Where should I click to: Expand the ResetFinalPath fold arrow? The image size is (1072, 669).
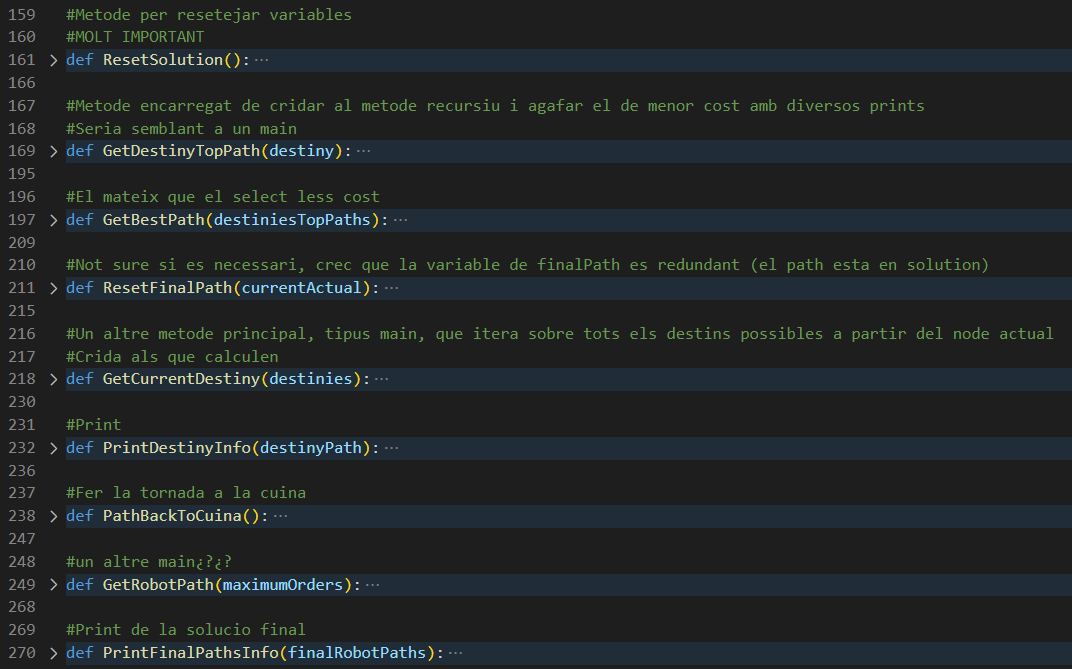54,288
